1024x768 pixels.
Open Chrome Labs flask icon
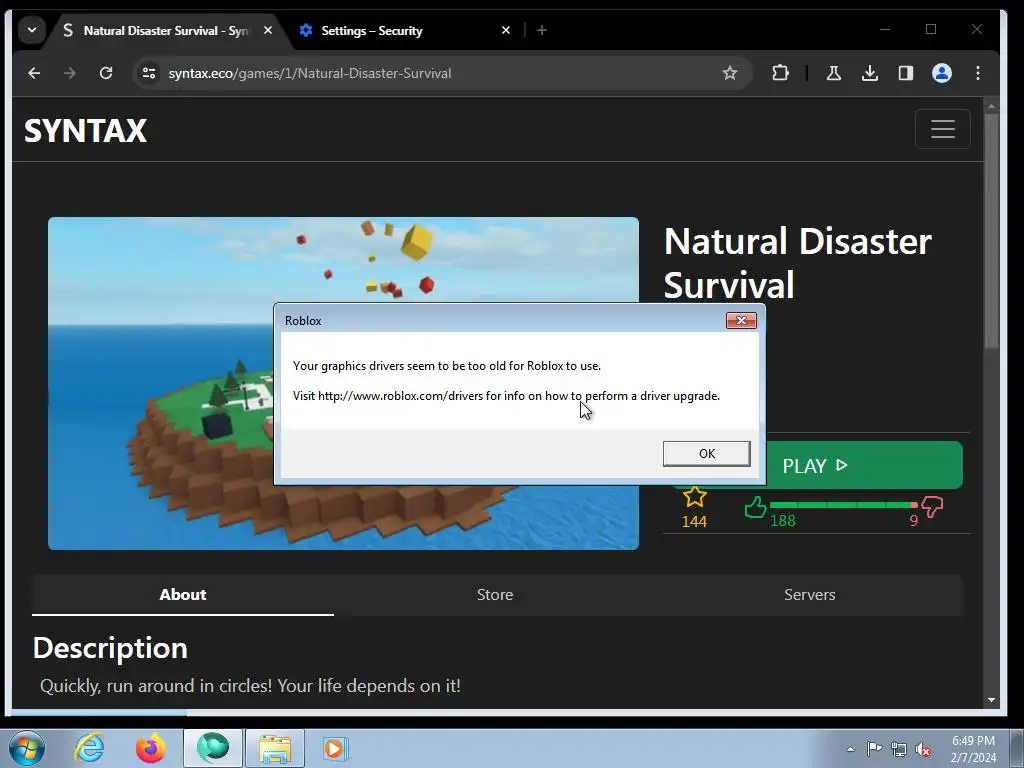coord(834,73)
